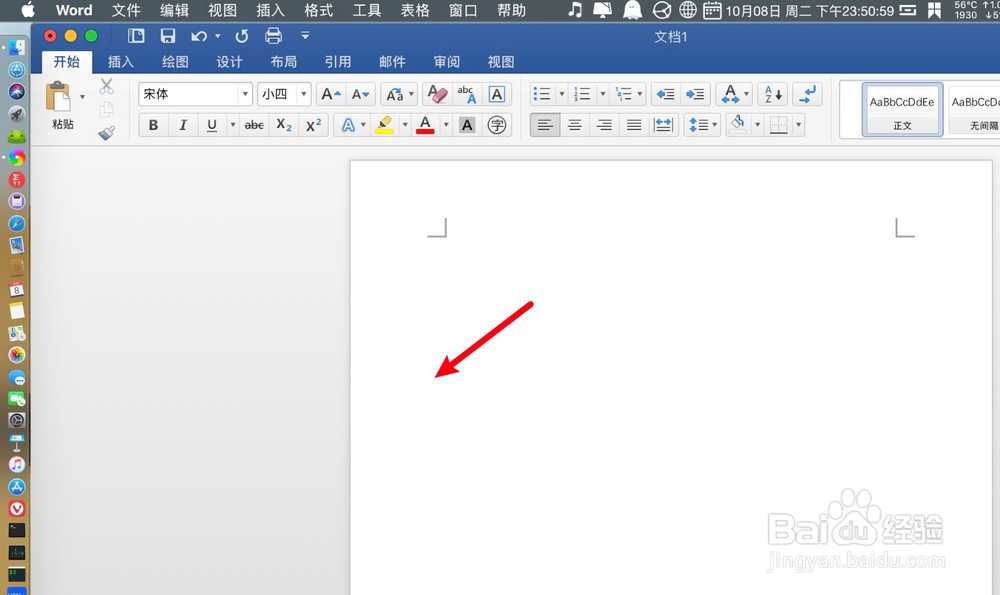
Task: Select the 正文 style
Action: coord(902,109)
